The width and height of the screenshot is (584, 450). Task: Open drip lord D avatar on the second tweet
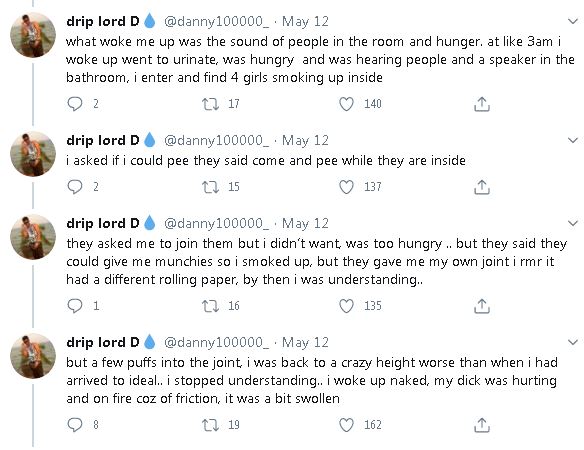tap(33, 154)
